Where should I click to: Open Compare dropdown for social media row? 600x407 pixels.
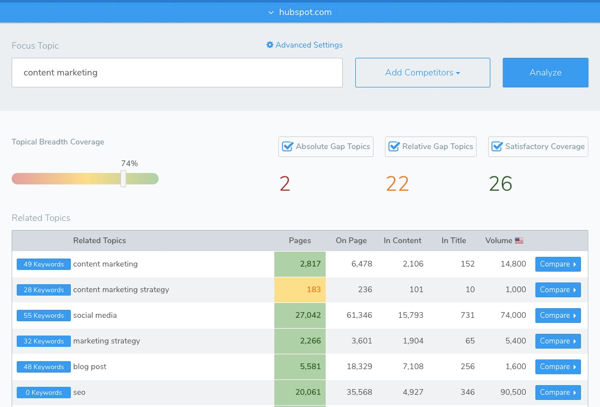pyautogui.click(x=557, y=315)
